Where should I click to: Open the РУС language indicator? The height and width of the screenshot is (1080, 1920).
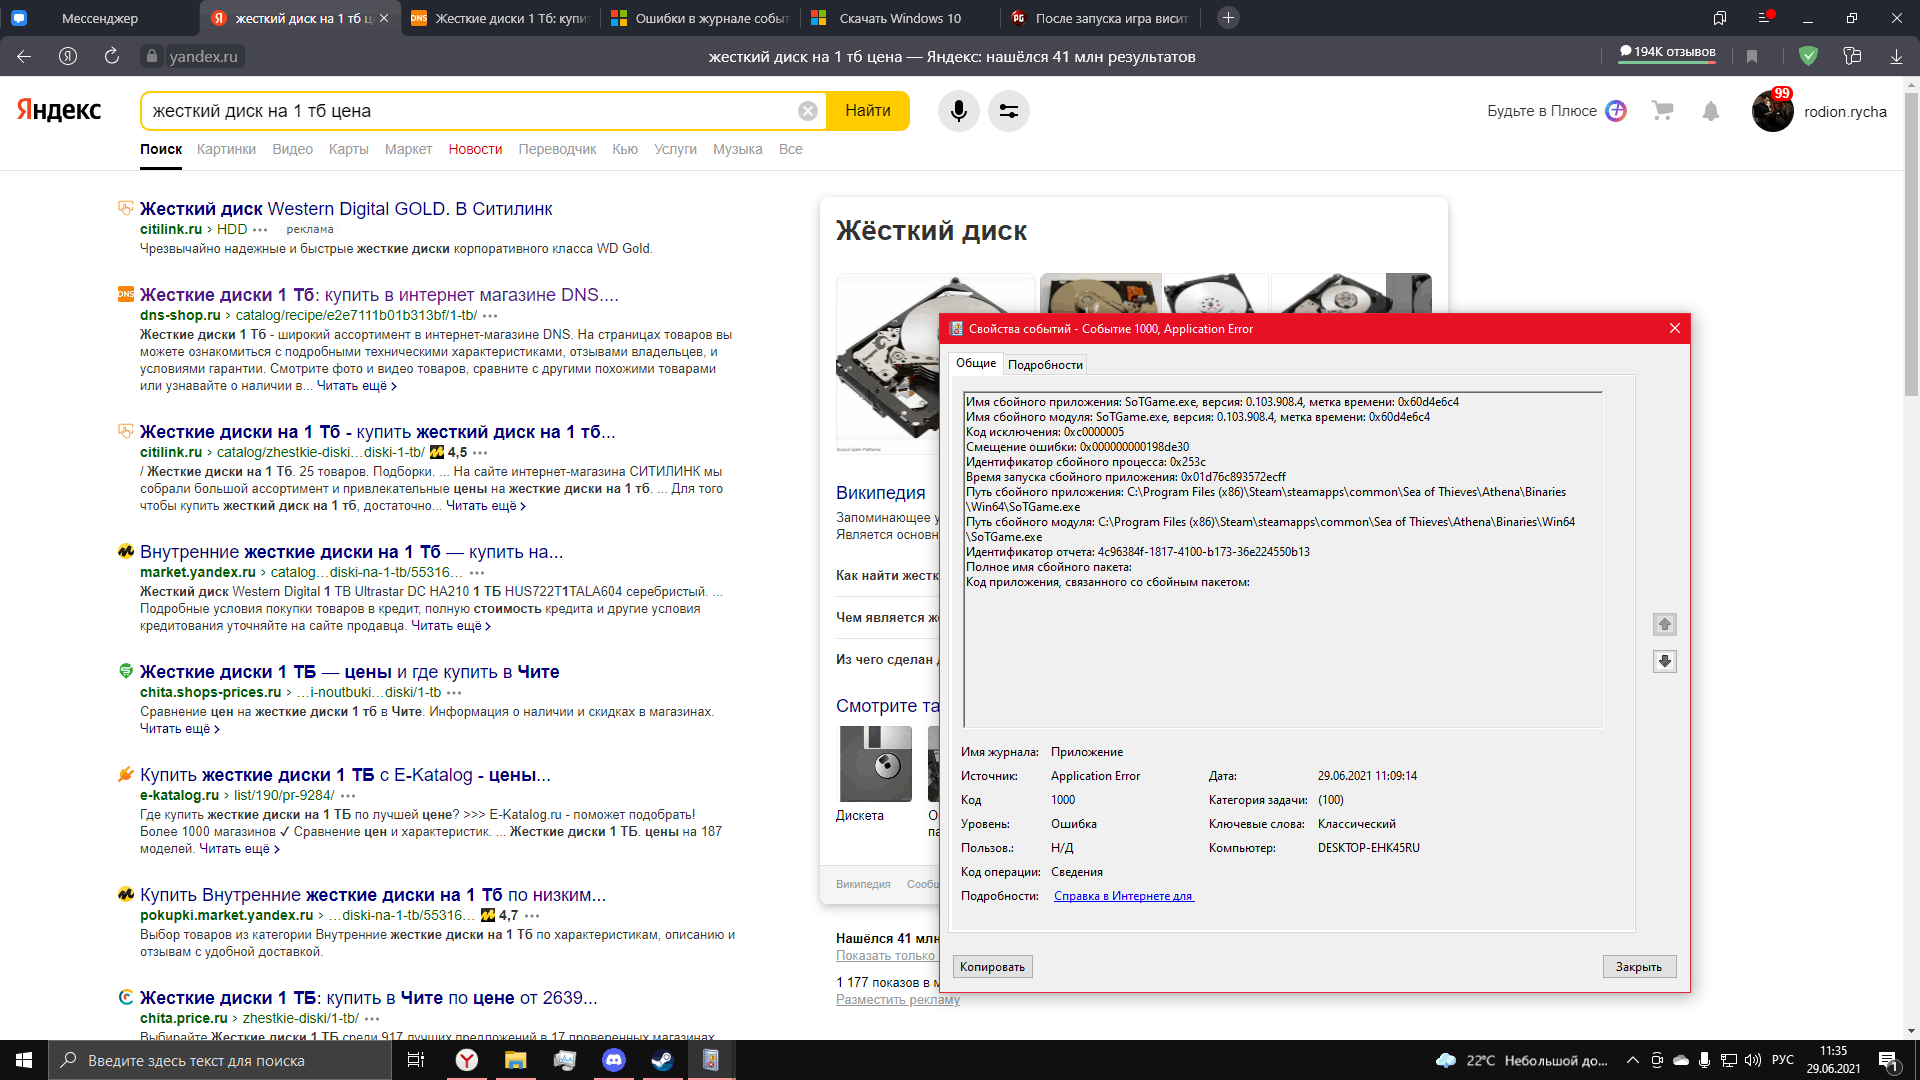(1783, 1060)
